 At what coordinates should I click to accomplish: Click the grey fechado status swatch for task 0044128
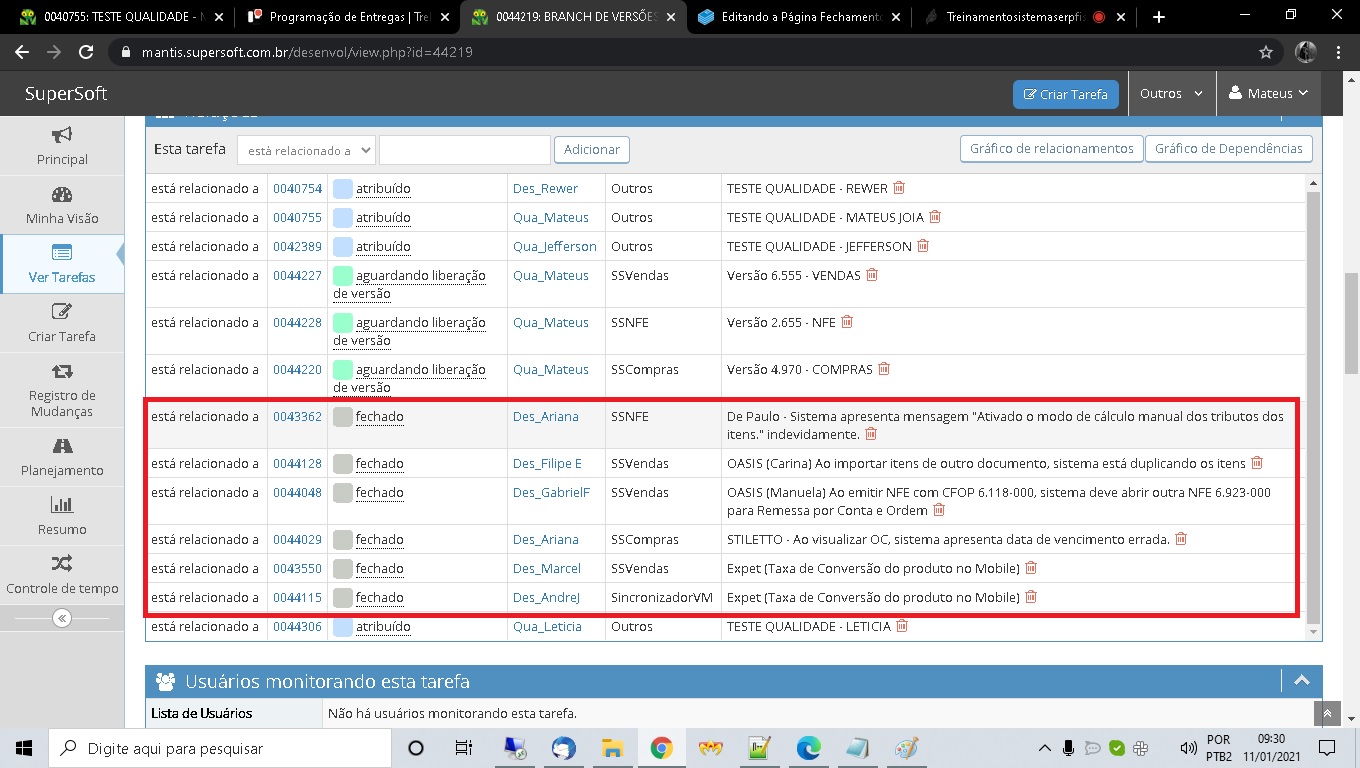(x=343, y=464)
